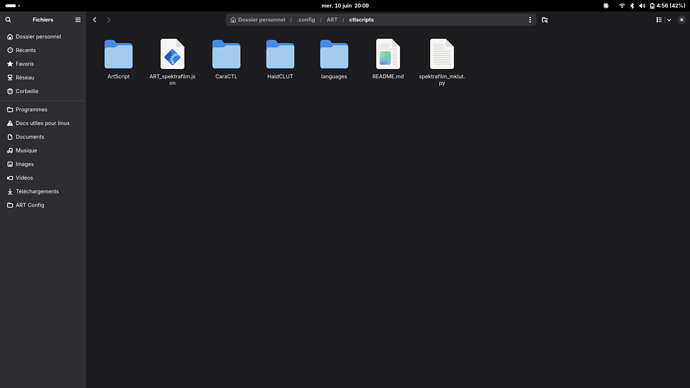Select the ArtScript folder

[118, 59]
